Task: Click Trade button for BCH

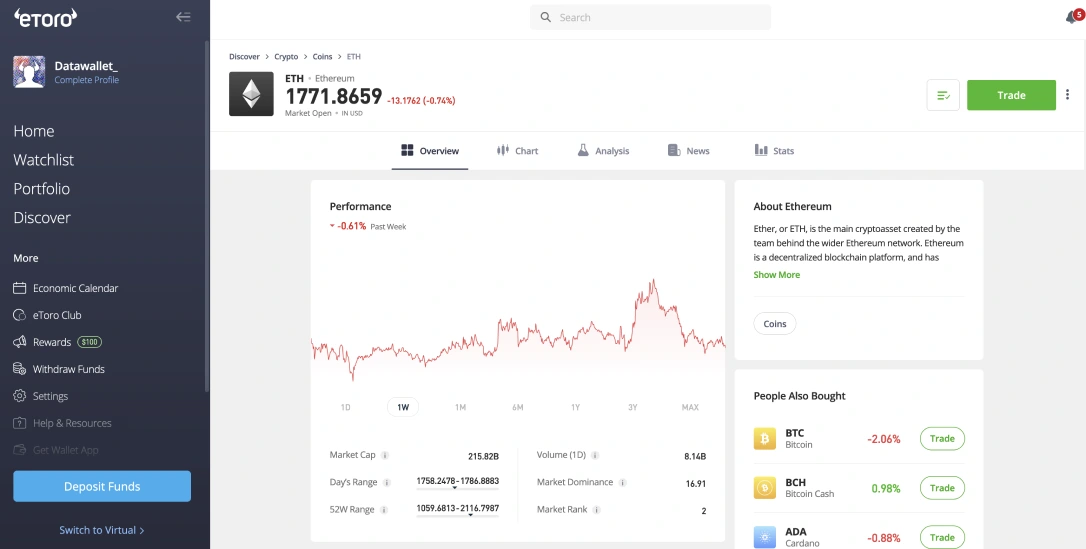Action: click(942, 488)
